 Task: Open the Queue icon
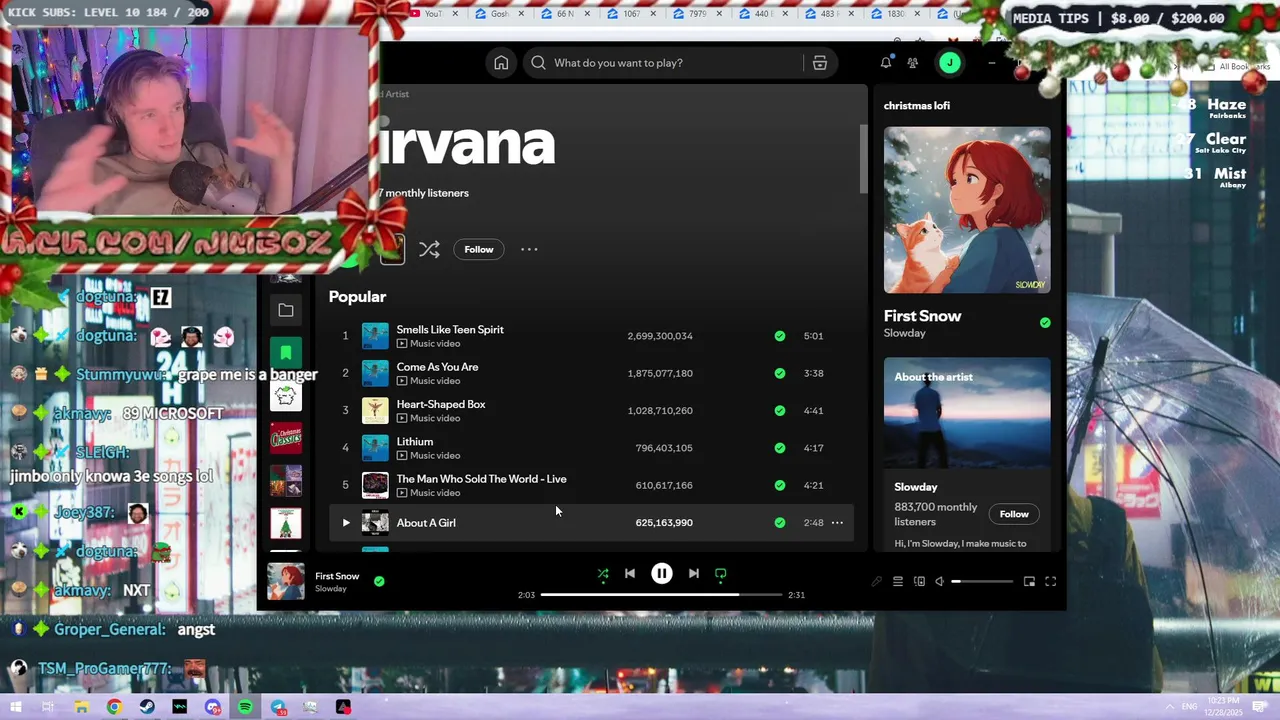[x=898, y=581]
